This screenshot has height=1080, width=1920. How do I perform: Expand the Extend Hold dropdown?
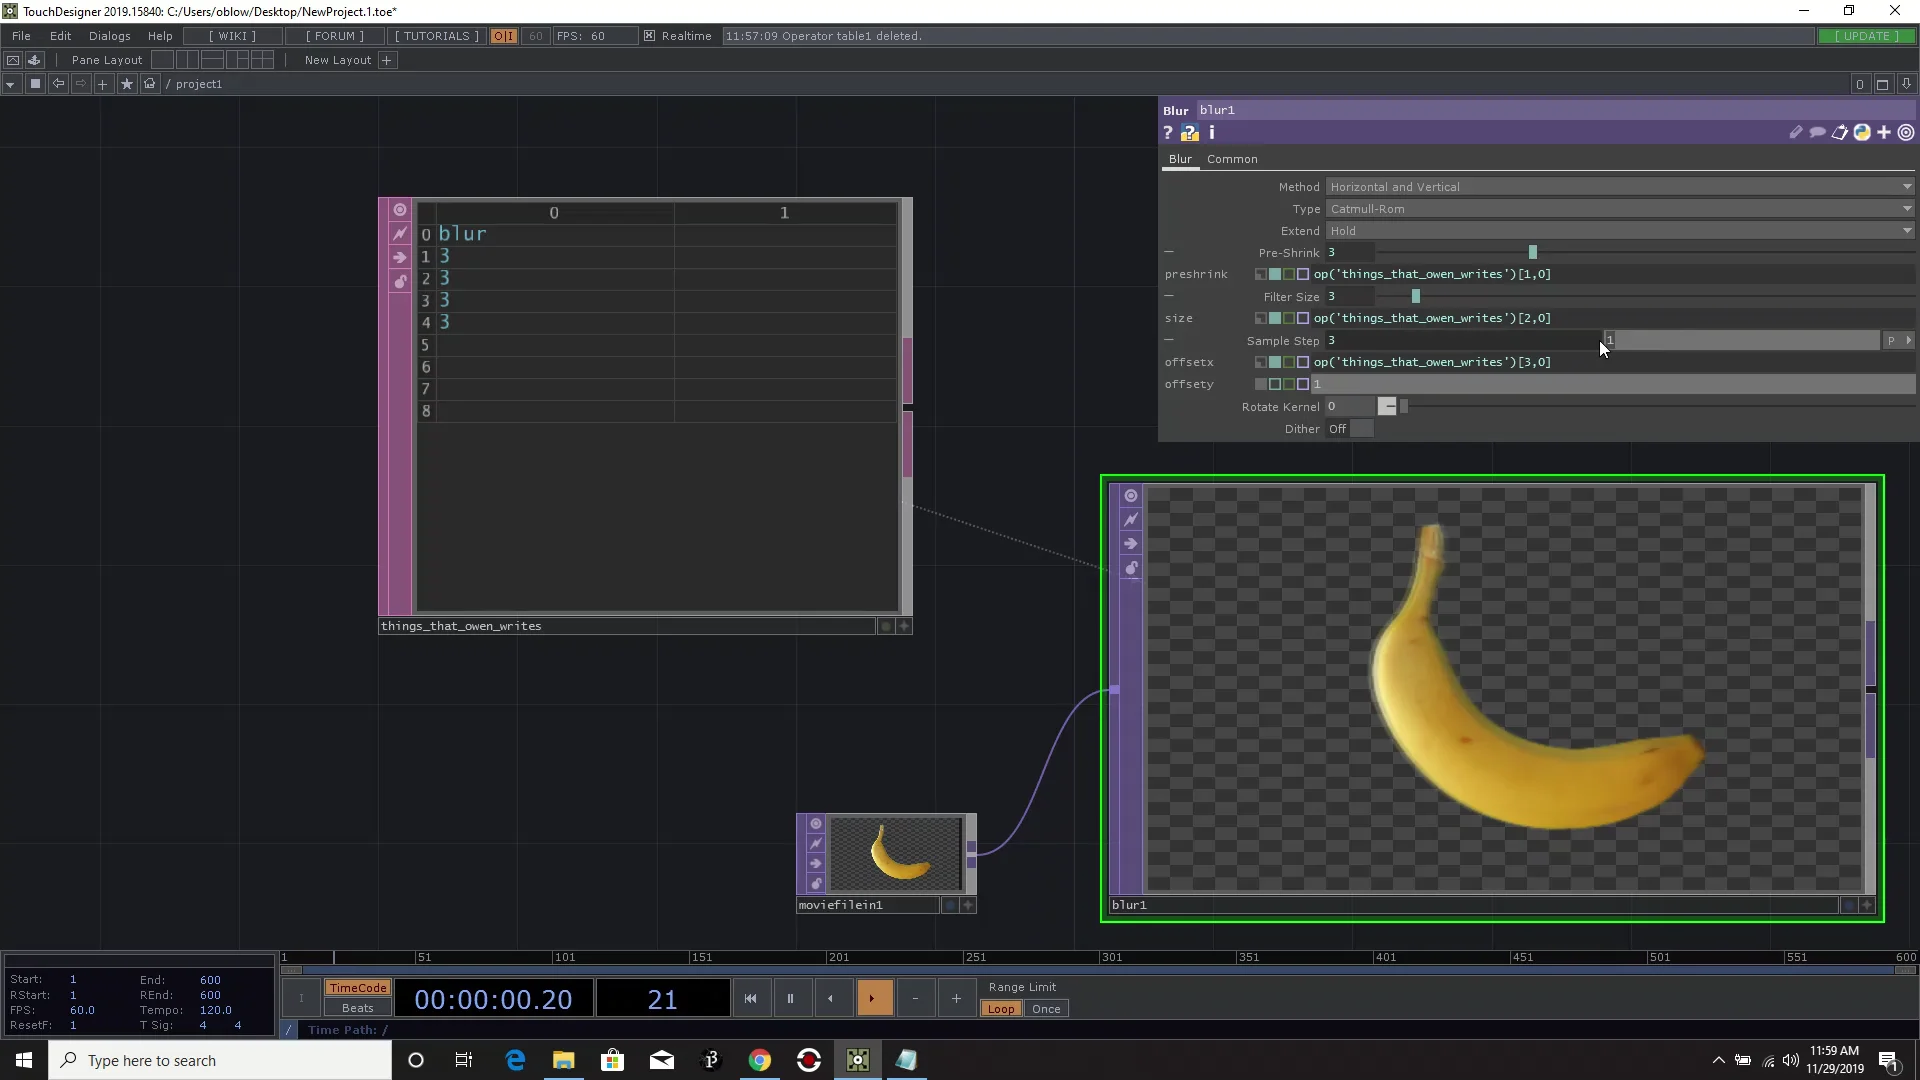coord(1619,231)
